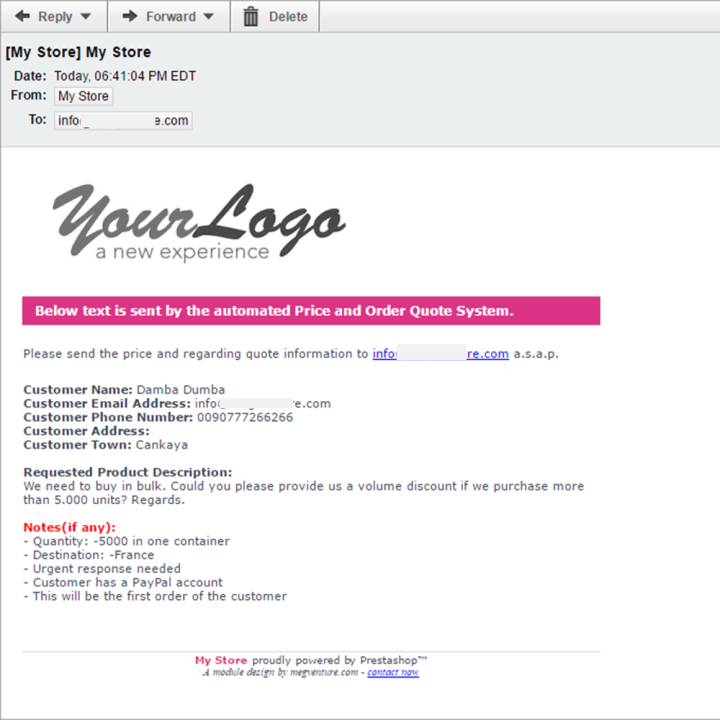Follow the 'contact now' footer link
This screenshot has width=720, height=720.
tap(393, 672)
